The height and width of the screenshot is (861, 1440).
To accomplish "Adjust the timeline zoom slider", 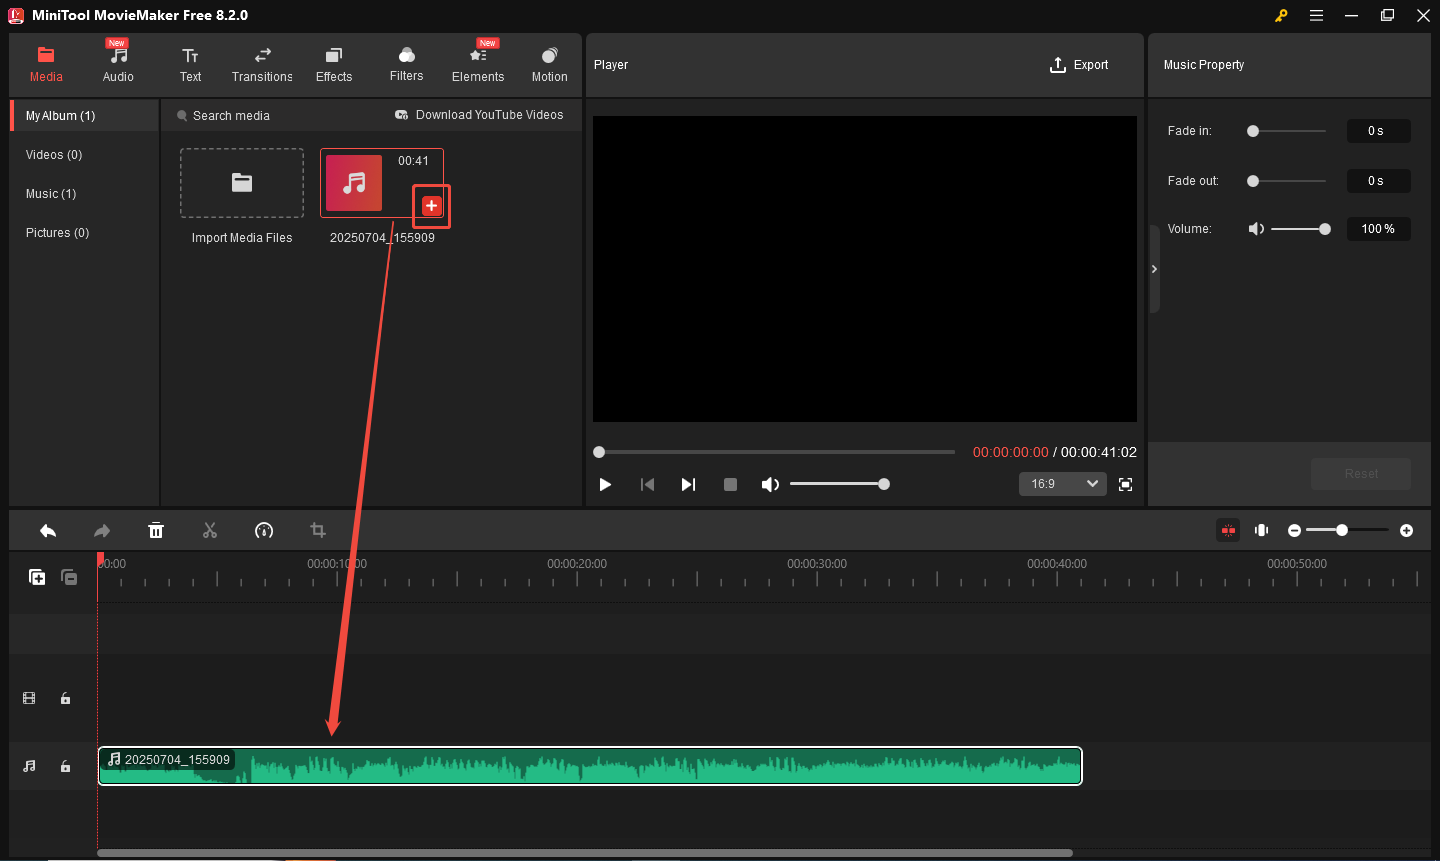I will (1347, 530).
